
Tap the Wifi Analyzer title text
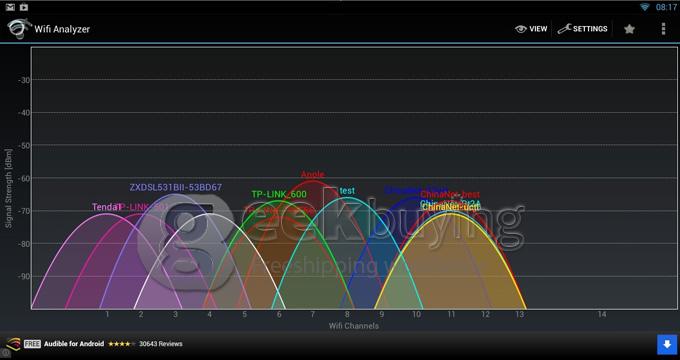click(x=62, y=29)
